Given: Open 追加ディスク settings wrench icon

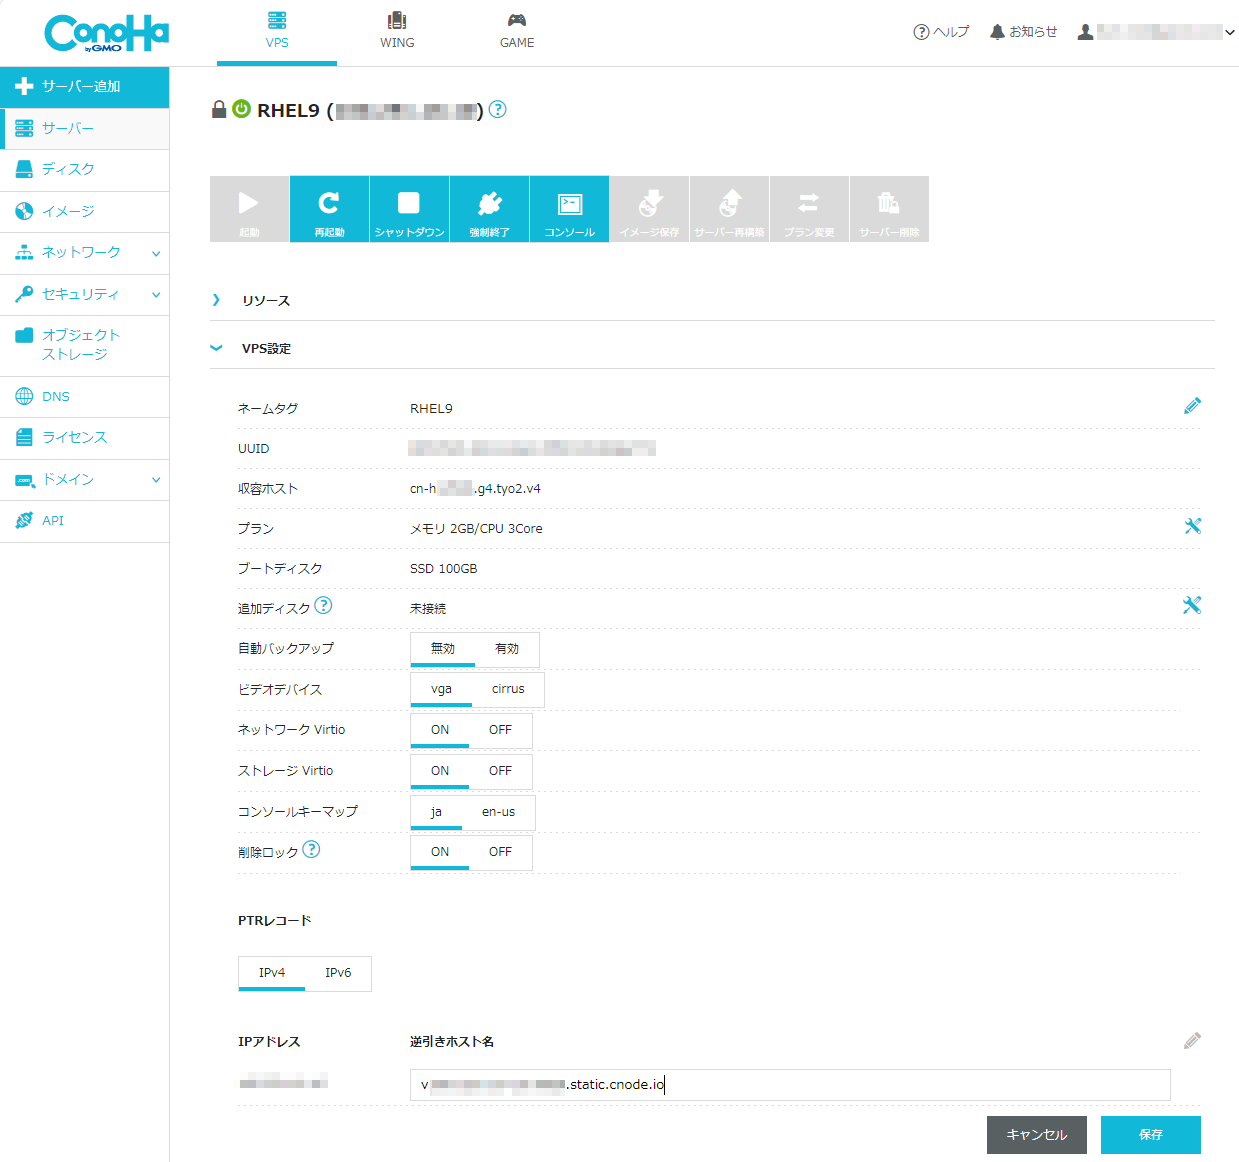Looking at the screenshot, I should pos(1192,605).
